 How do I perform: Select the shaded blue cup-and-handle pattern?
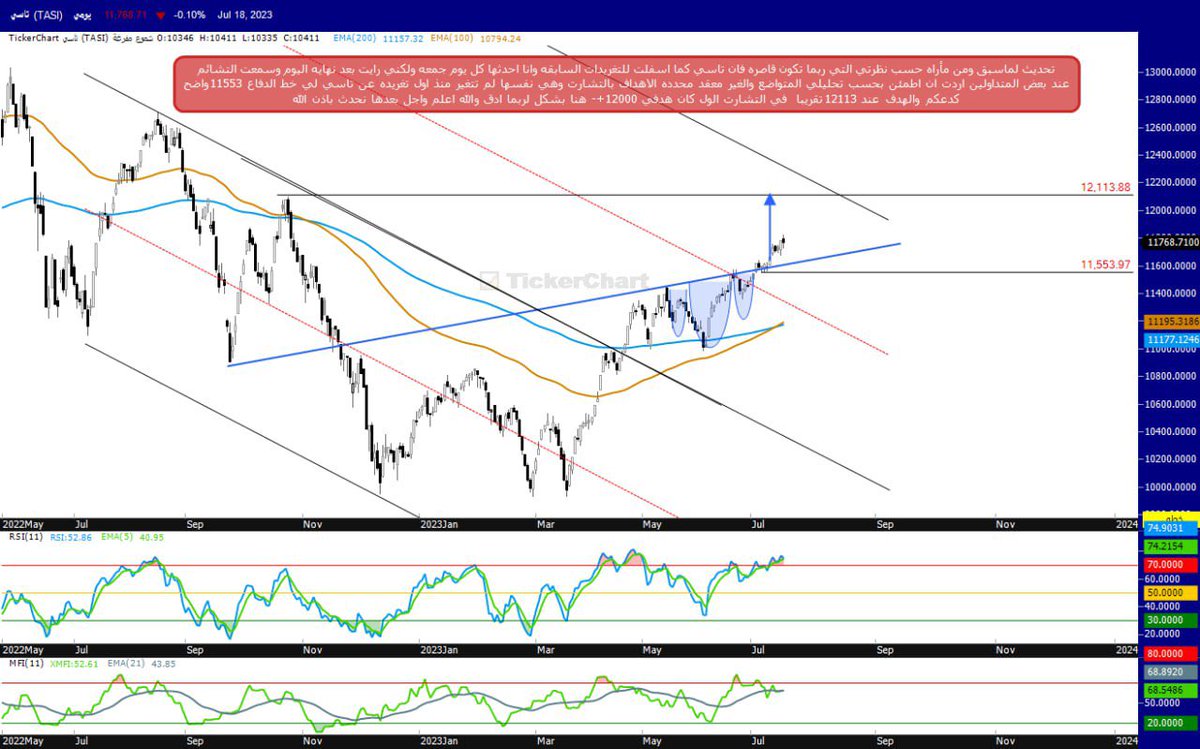click(x=709, y=311)
